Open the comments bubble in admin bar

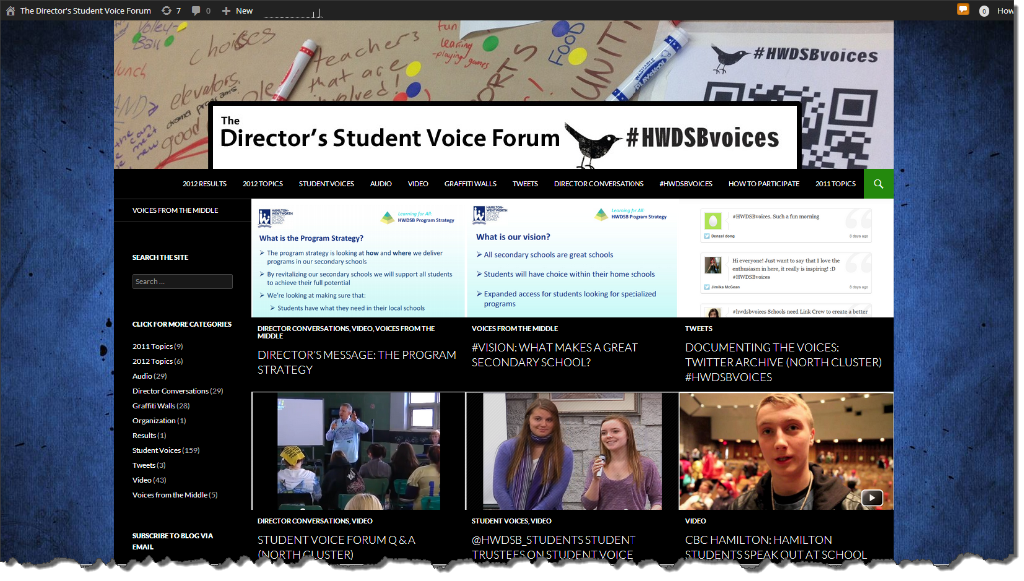coord(196,11)
